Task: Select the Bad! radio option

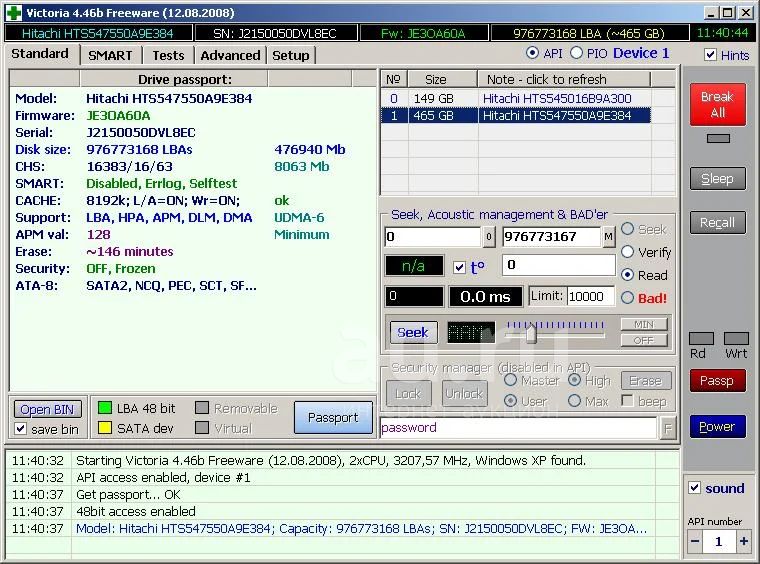Action: [x=628, y=298]
